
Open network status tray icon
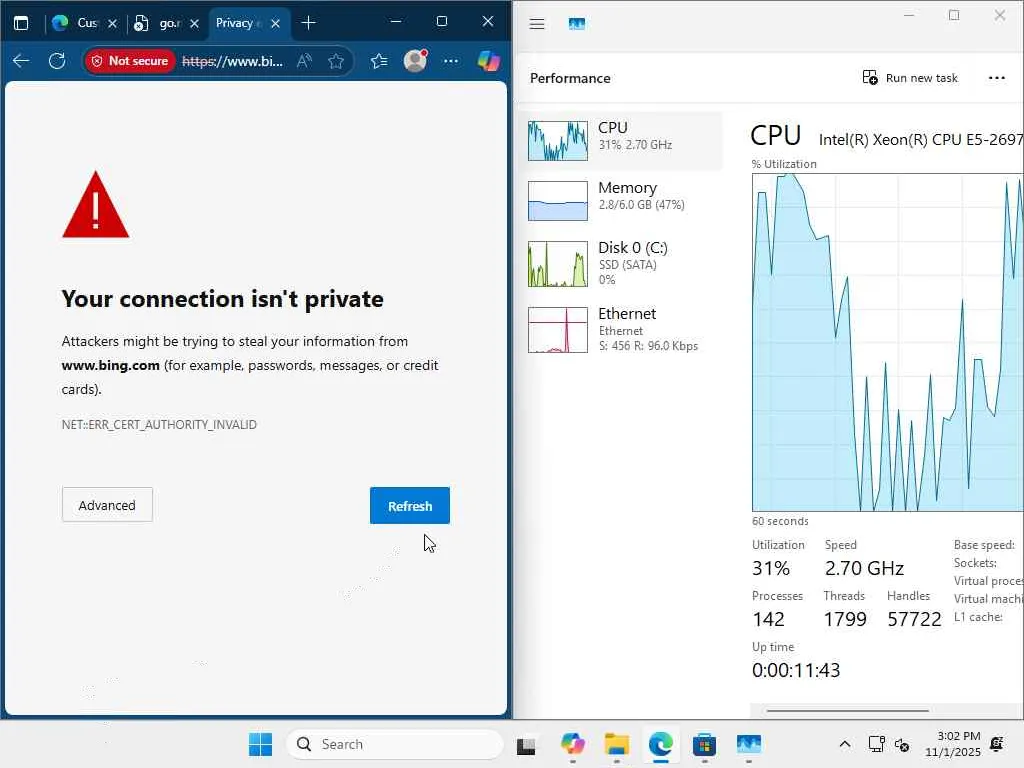(x=876, y=744)
